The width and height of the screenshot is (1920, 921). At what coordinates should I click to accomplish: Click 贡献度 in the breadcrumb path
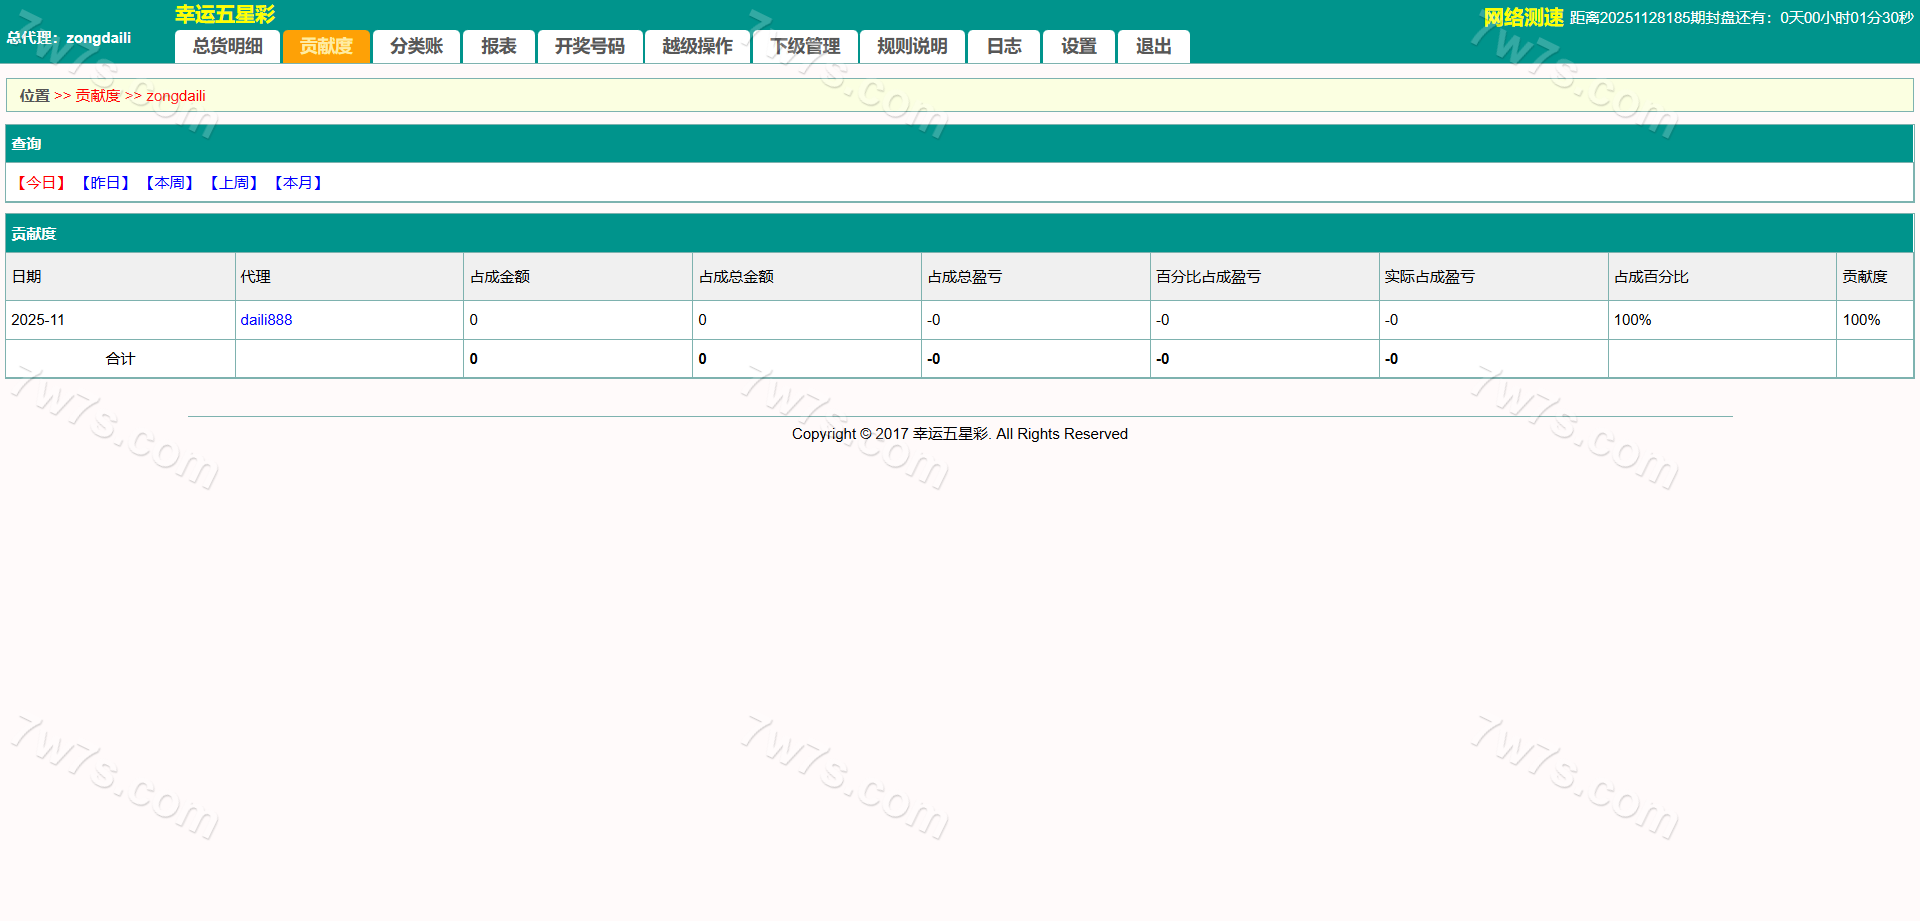[97, 96]
